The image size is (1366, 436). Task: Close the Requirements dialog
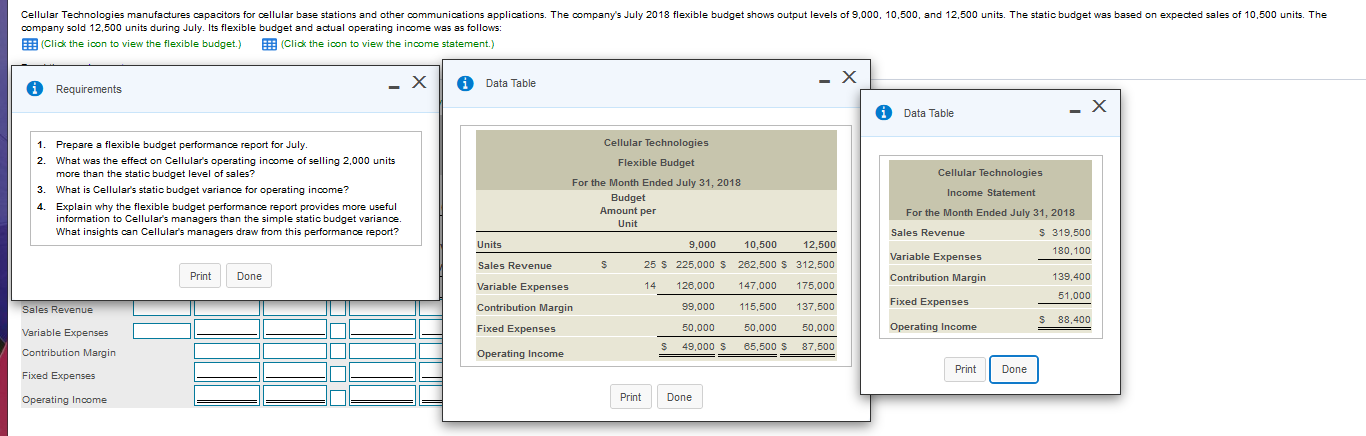pyautogui.click(x=420, y=81)
